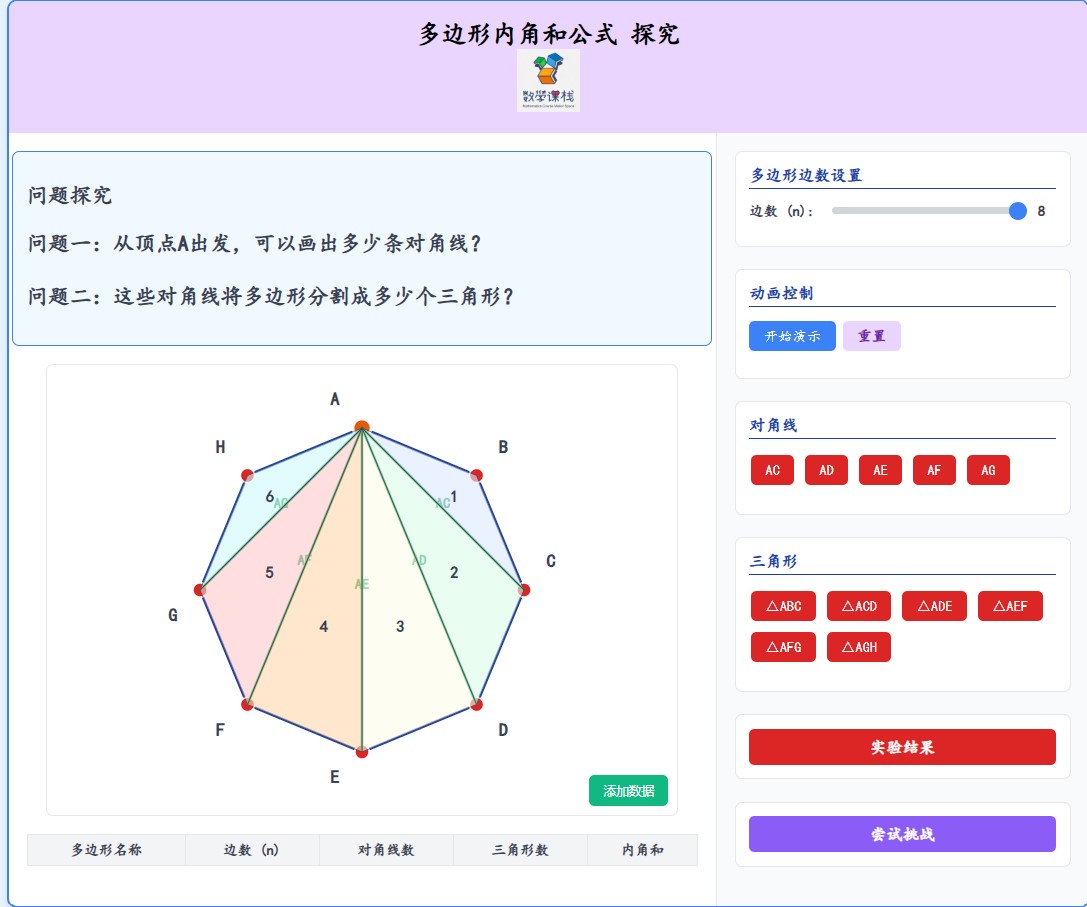Select diagonal AD in the 对角线 panel
Viewport: 1087px width, 907px height.
pos(826,470)
